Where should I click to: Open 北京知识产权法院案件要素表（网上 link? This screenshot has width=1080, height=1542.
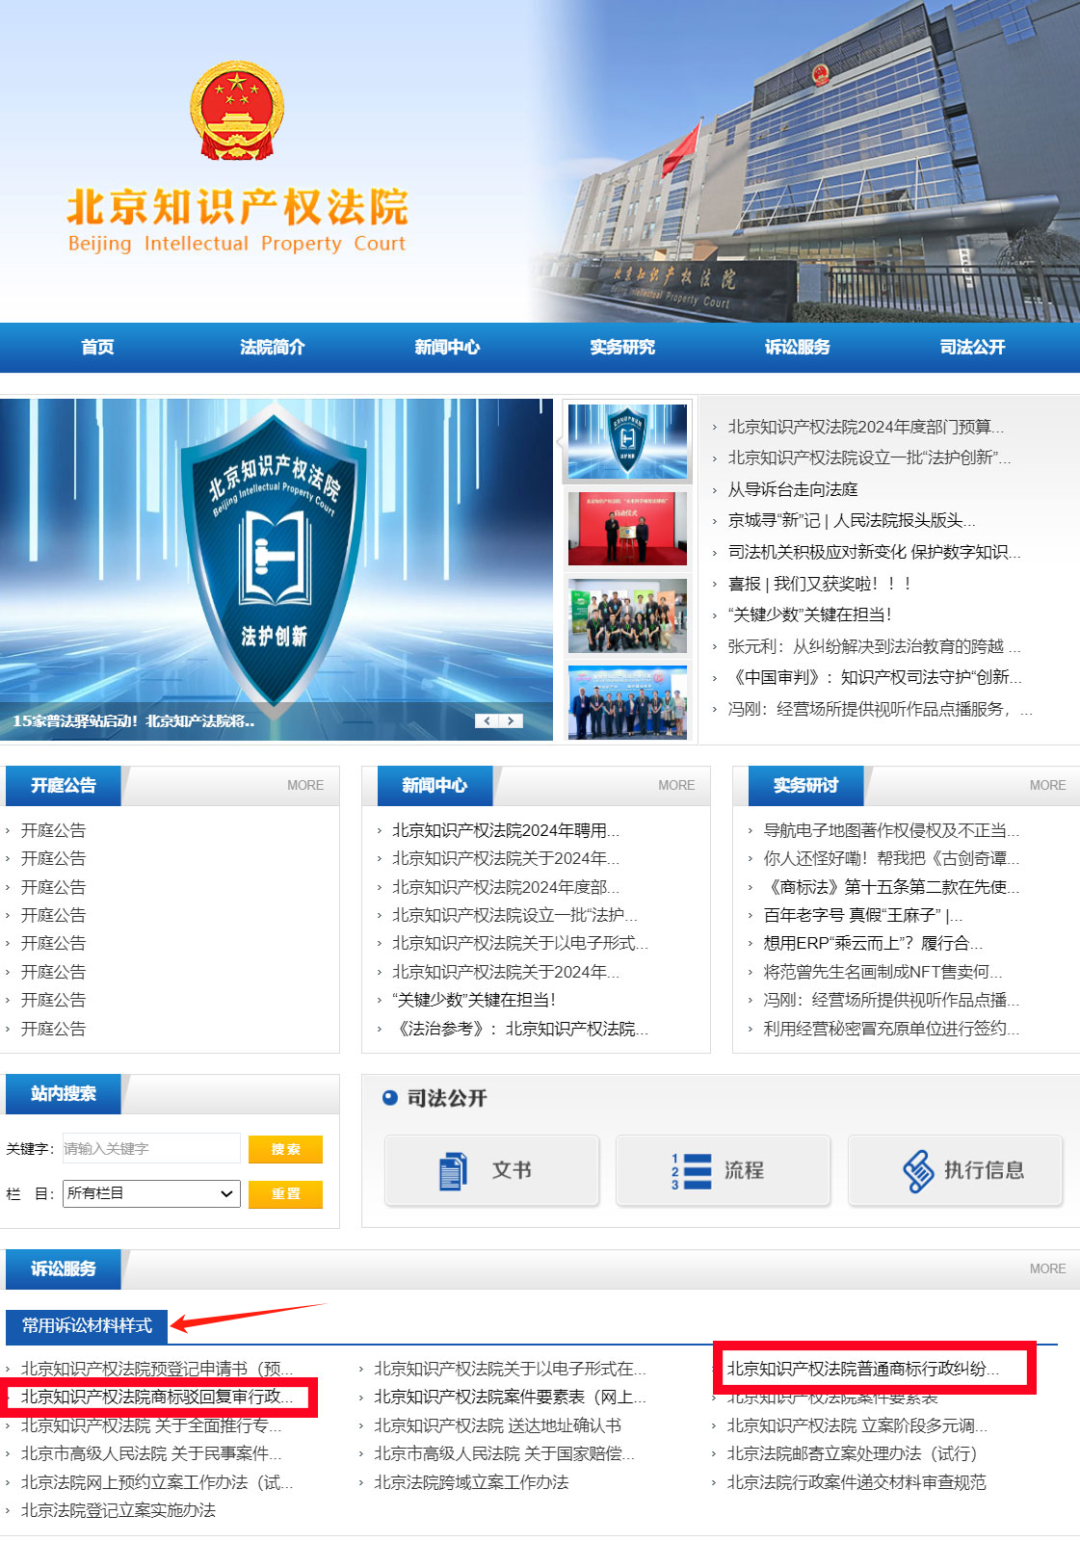coord(510,1397)
